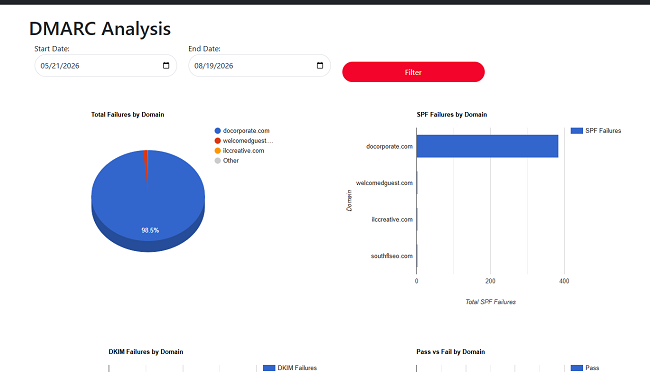Click the DKIM Failures legend color box

269,368
